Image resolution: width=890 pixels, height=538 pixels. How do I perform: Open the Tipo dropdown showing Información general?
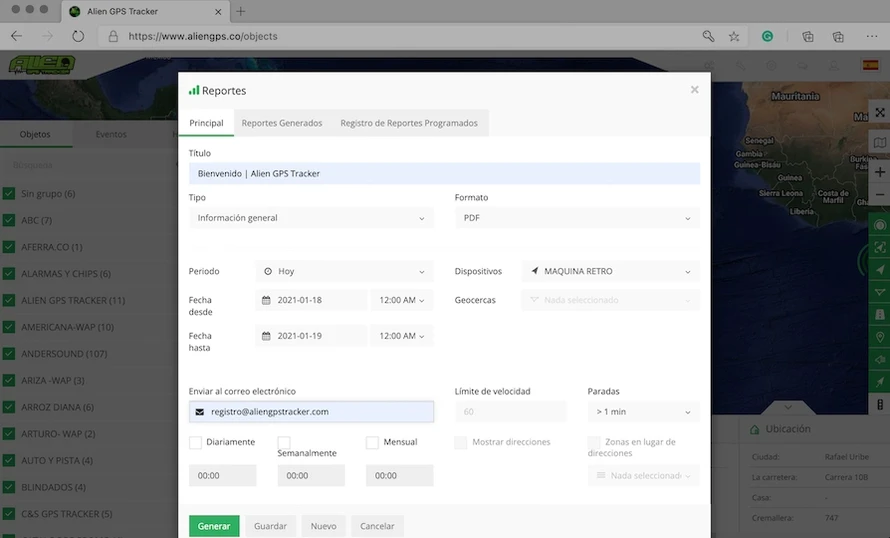[x=311, y=218]
